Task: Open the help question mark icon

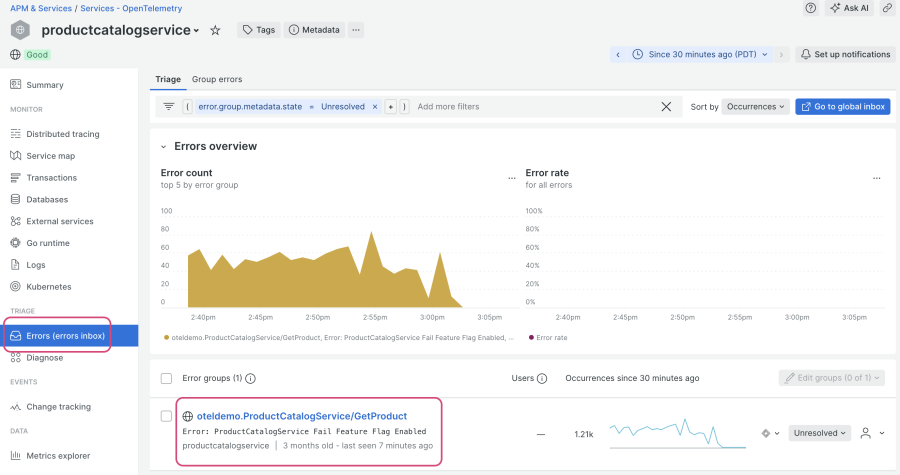Action: [x=810, y=8]
